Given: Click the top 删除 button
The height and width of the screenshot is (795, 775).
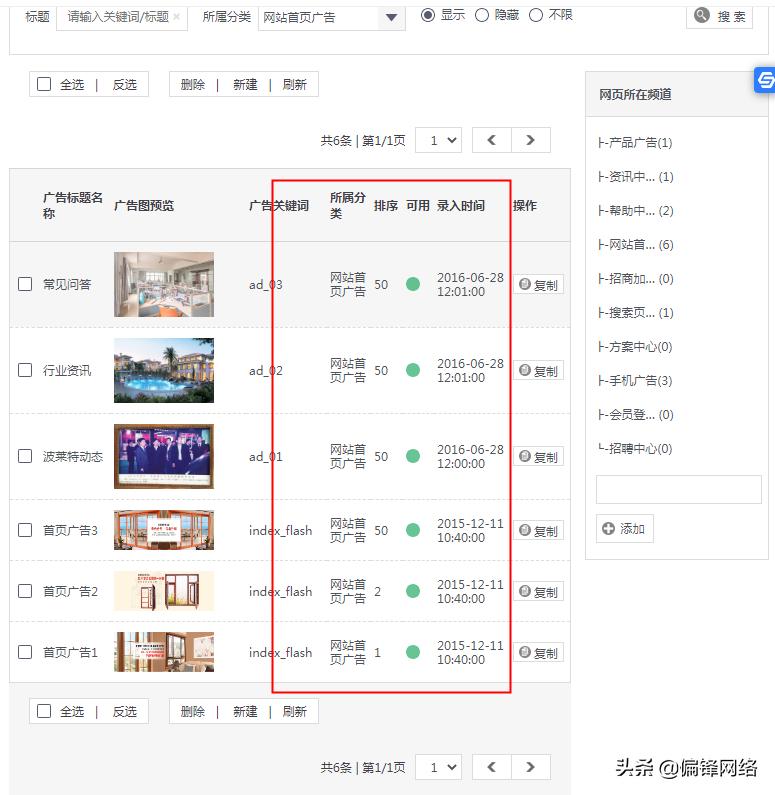Looking at the screenshot, I should [193, 85].
